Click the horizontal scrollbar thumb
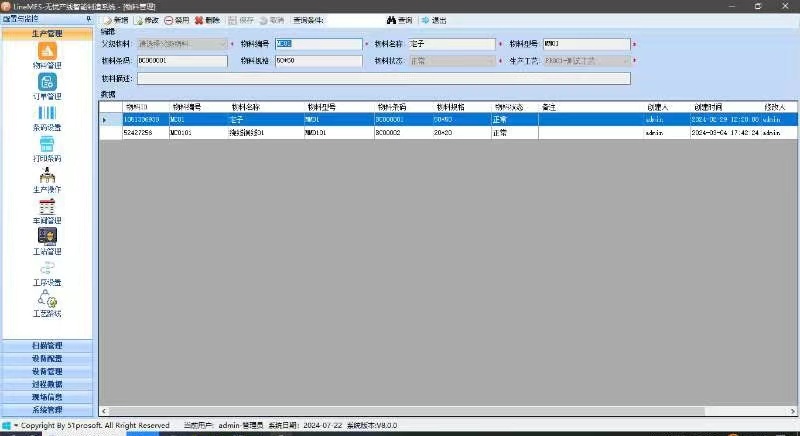Screen dimensions: 800x436 (x=407, y=411)
